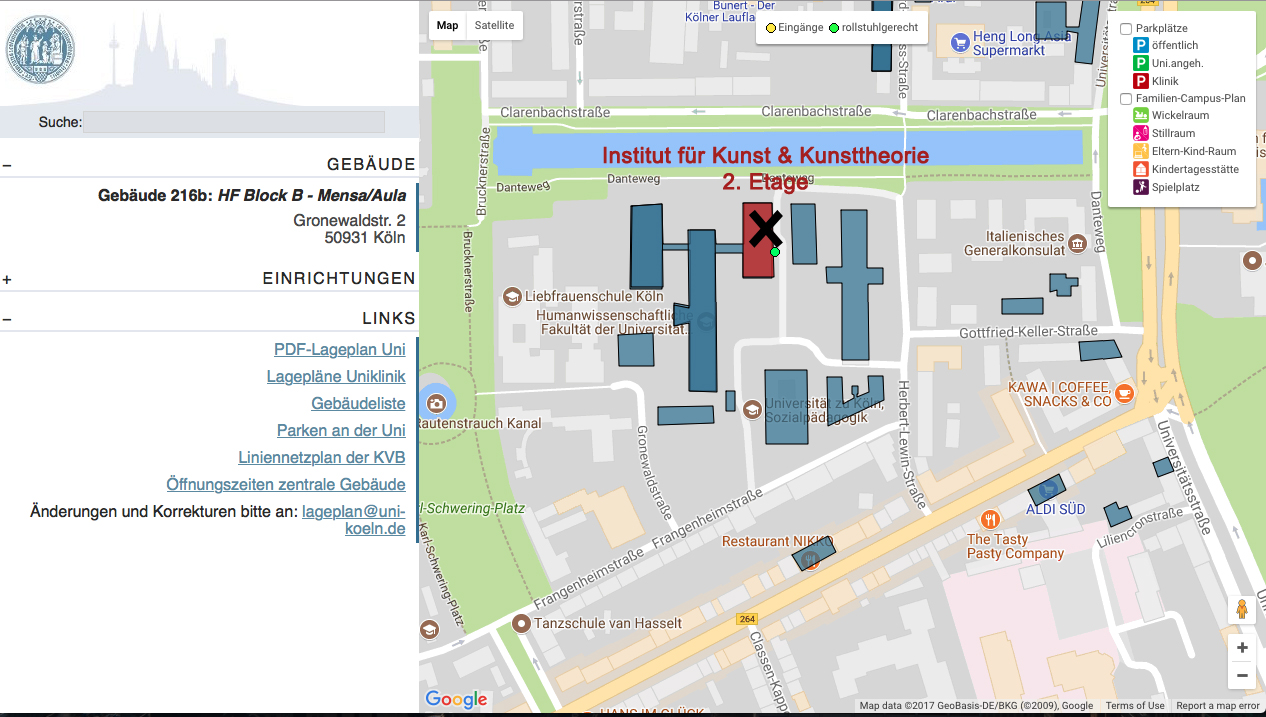Pick up the Street View pegman
This screenshot has width=1266, height=717.
(x=1242, y=609)
